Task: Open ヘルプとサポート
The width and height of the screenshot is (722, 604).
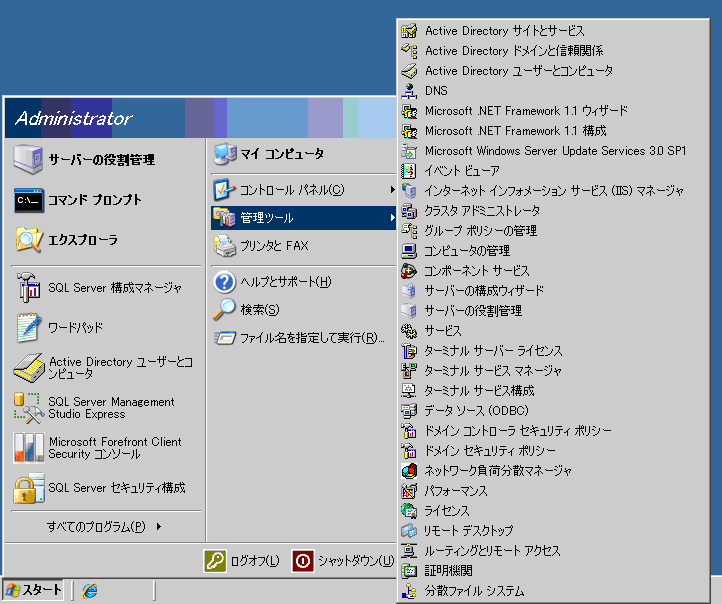Action: click(303, 282)
